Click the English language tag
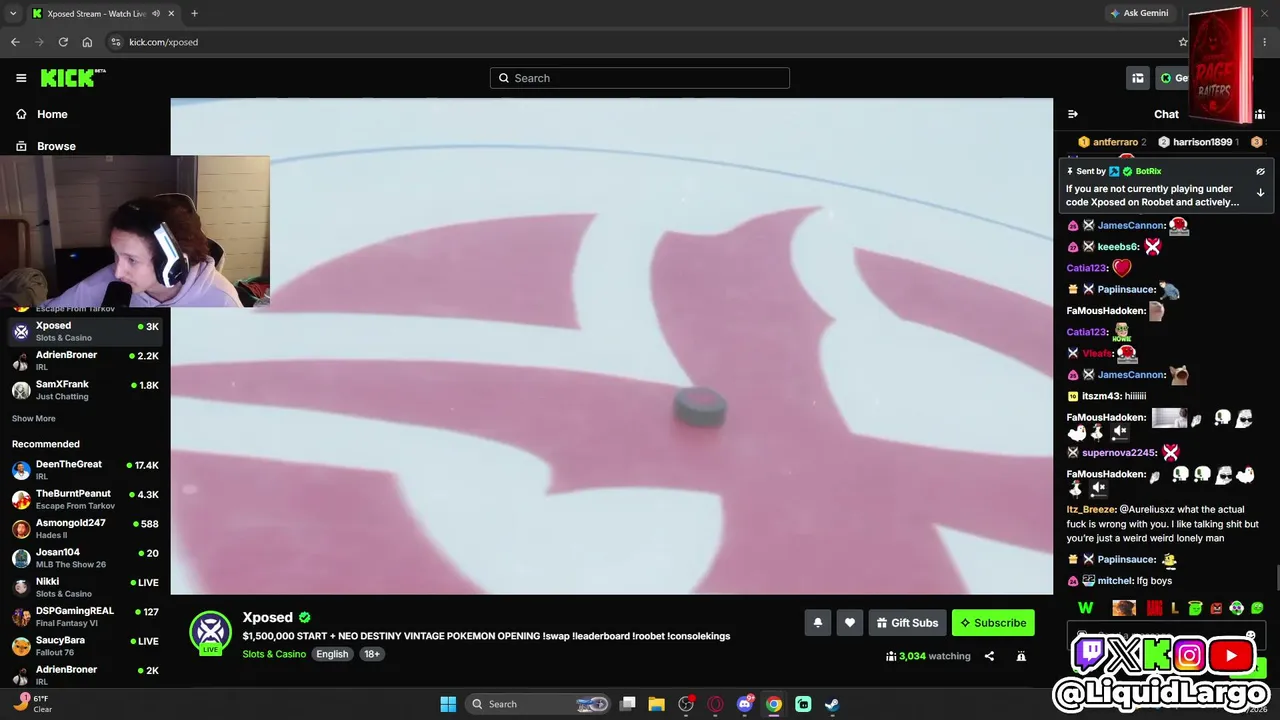 [x=332, y=654]
